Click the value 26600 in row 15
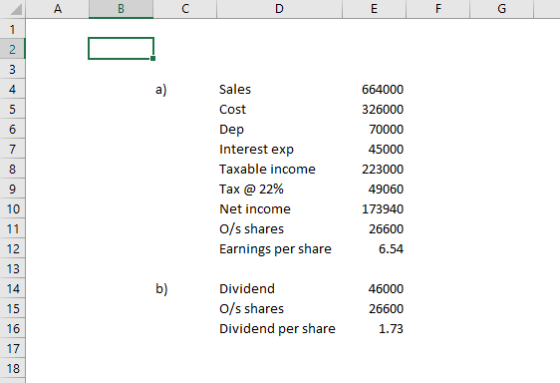Screen dimensions: 560x383 [386, 309]
